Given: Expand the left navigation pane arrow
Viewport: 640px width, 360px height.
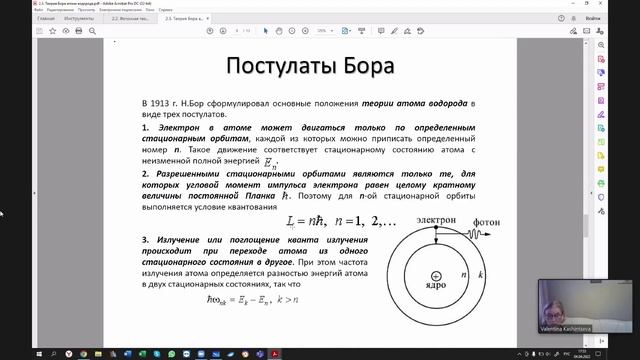Looking at the screenshot, I should click(x=34, y=193).
